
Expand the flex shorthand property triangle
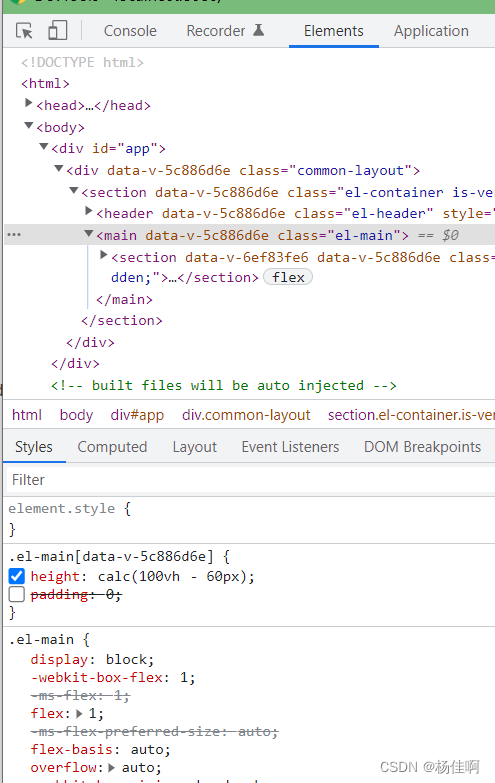79,714
